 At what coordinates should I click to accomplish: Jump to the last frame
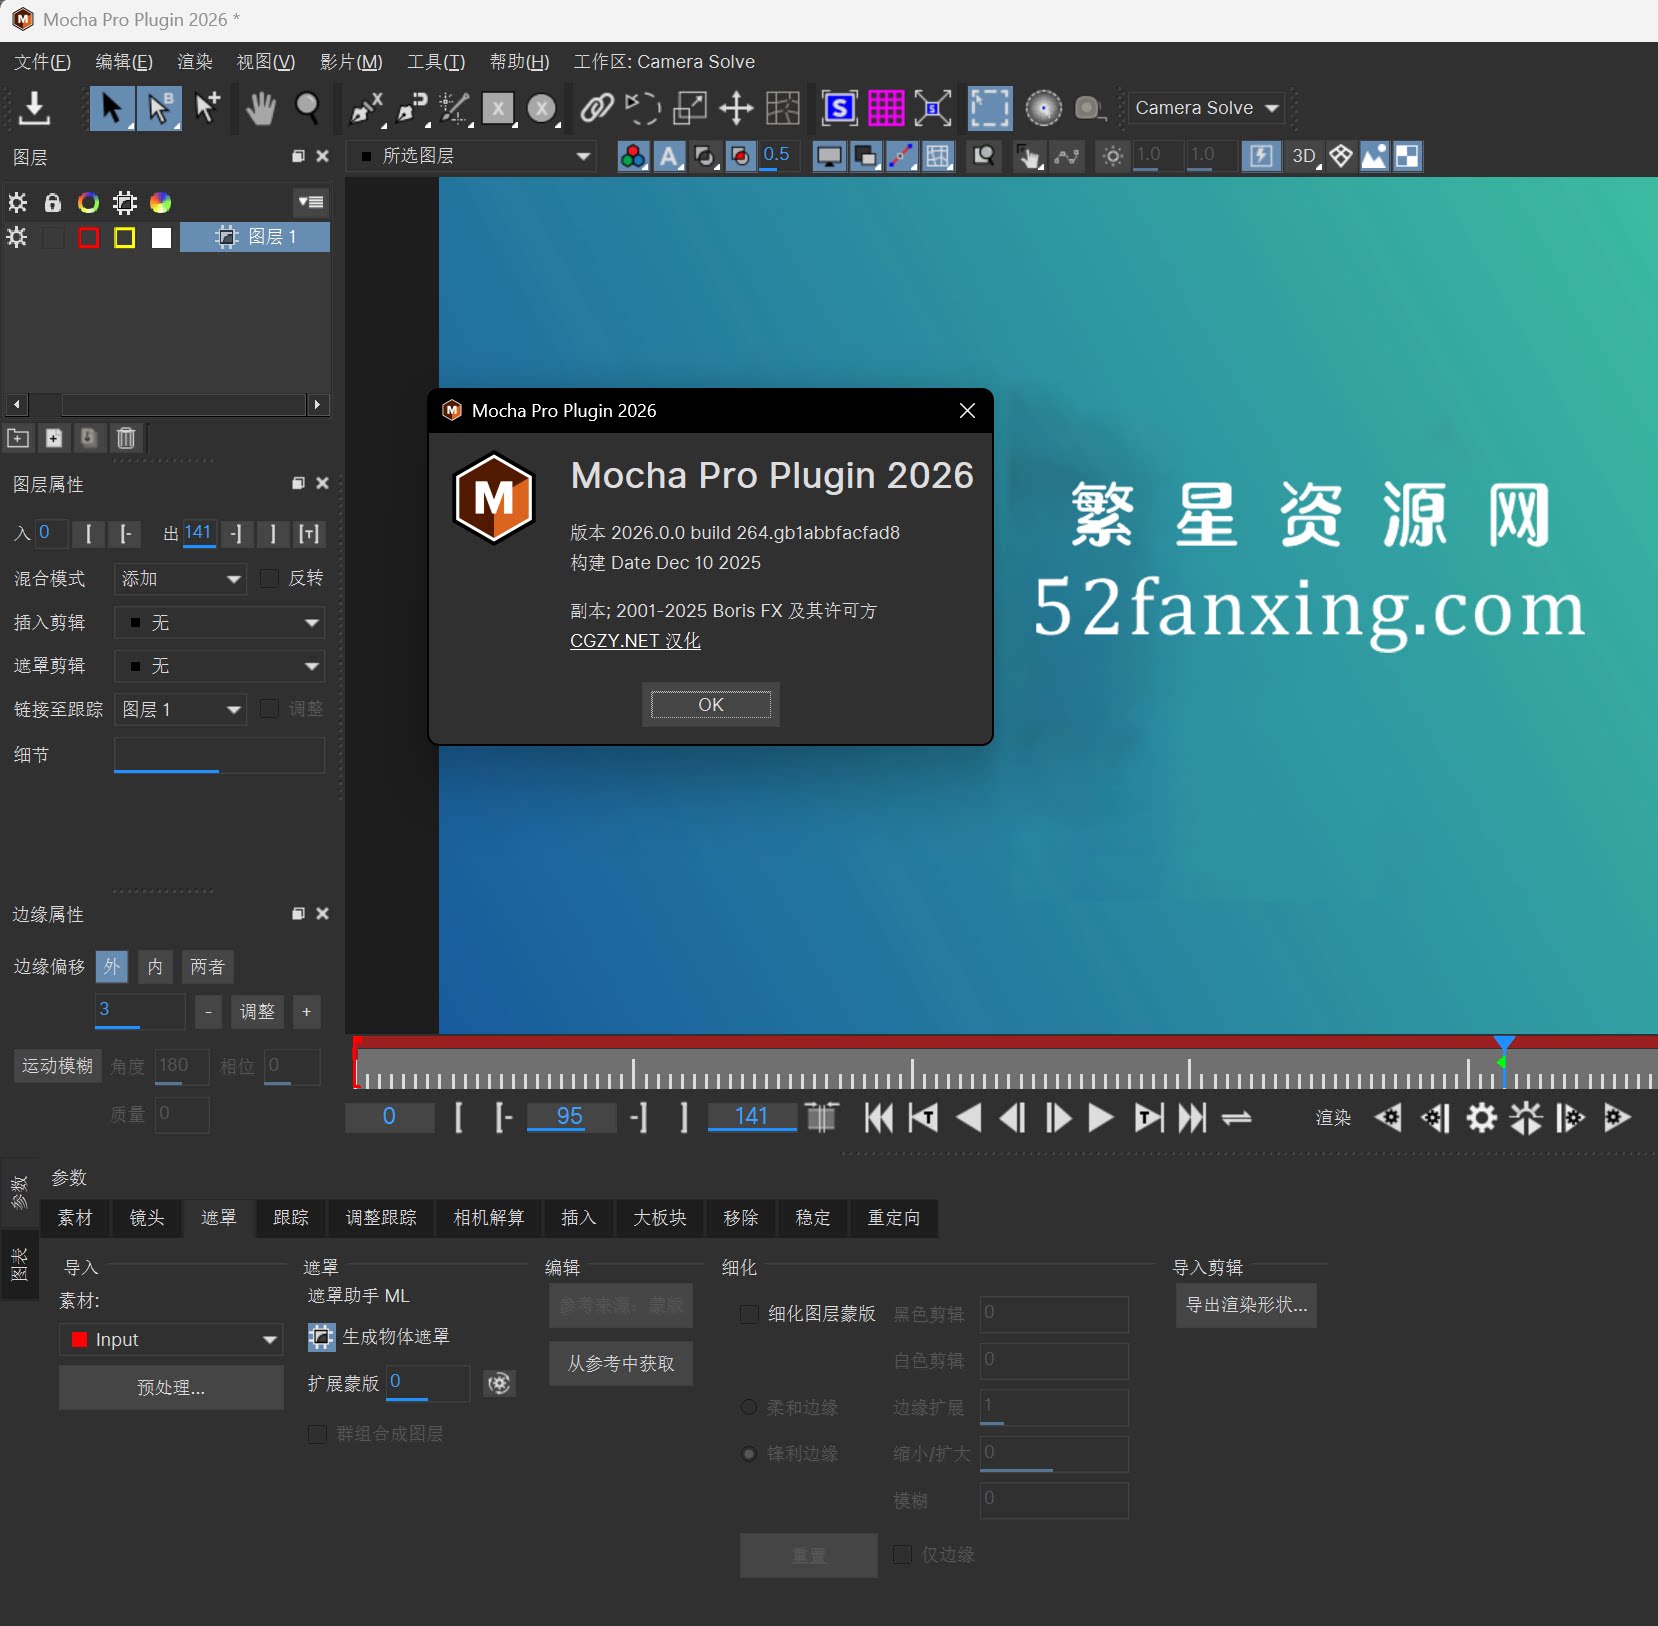coord(1192,1118)
